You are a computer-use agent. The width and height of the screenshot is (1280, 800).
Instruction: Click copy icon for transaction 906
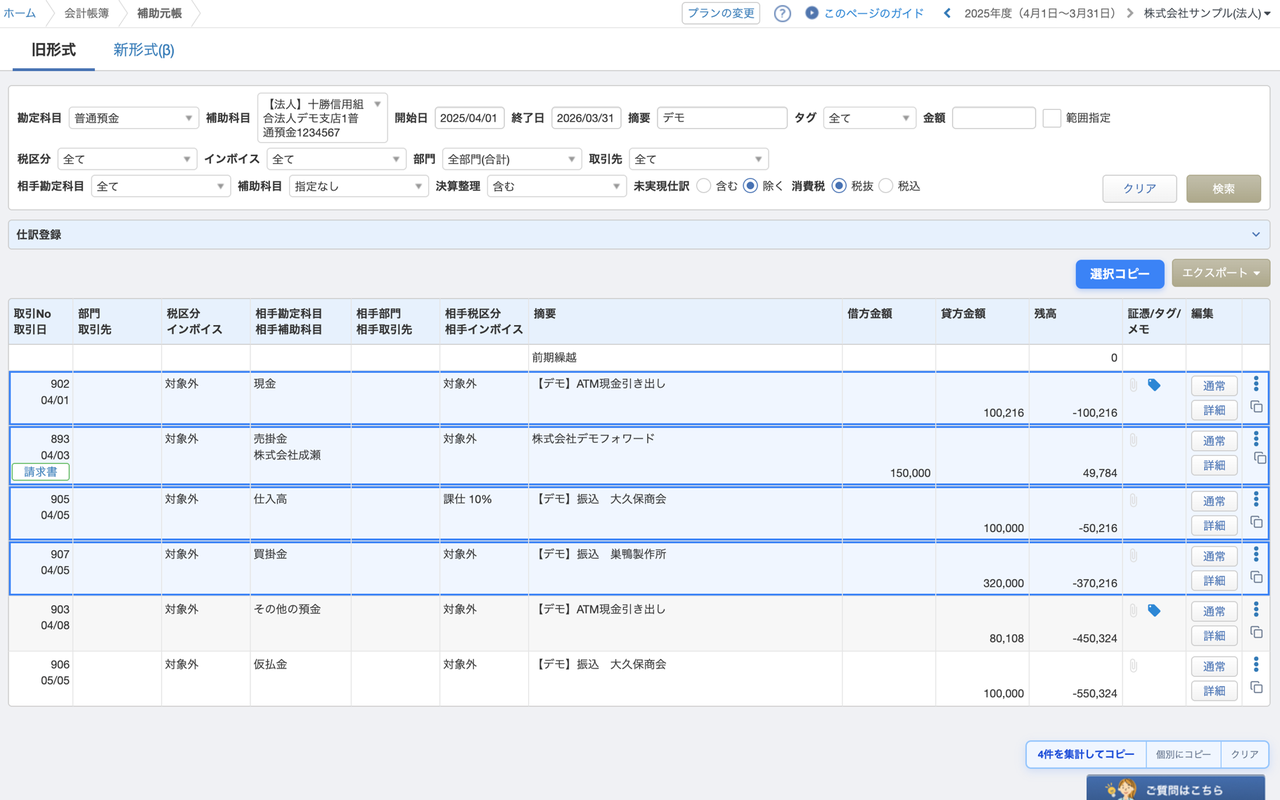1257,687
